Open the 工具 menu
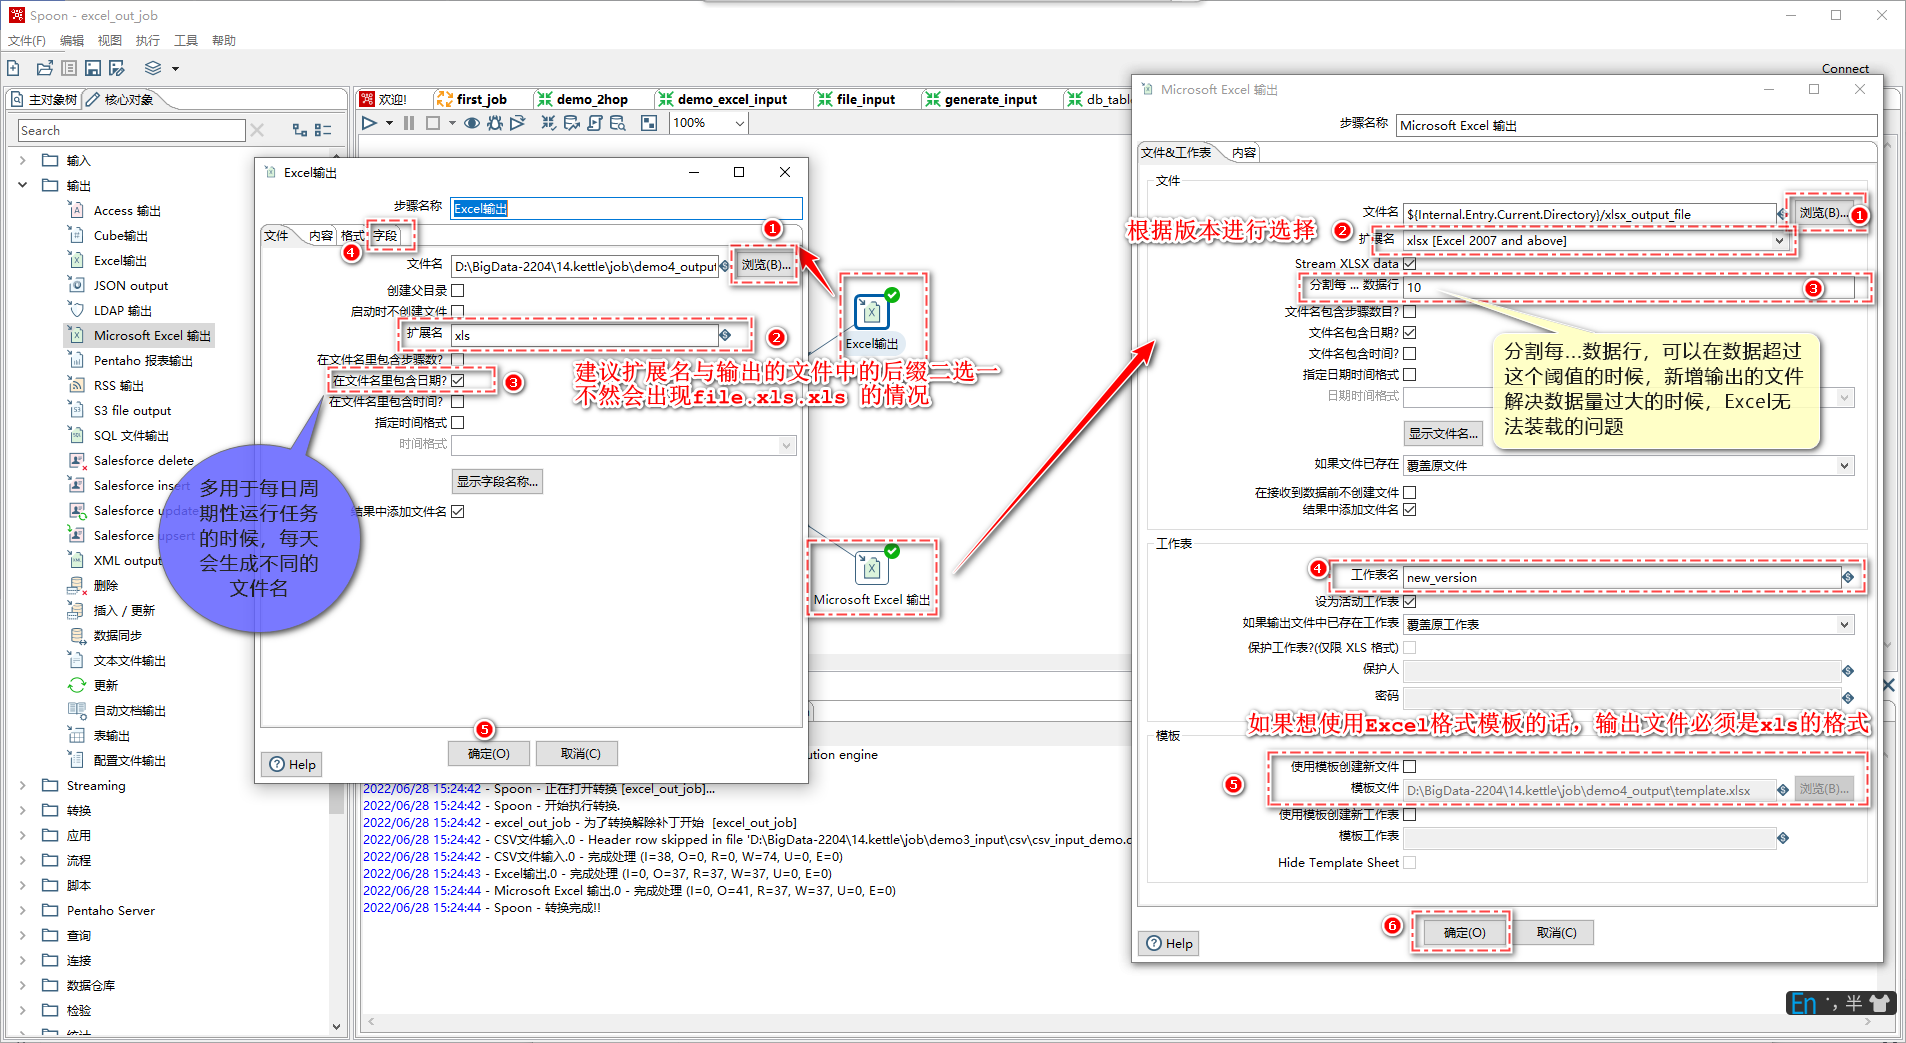This screenshot has width=1906, height=1043. (186, 41)
